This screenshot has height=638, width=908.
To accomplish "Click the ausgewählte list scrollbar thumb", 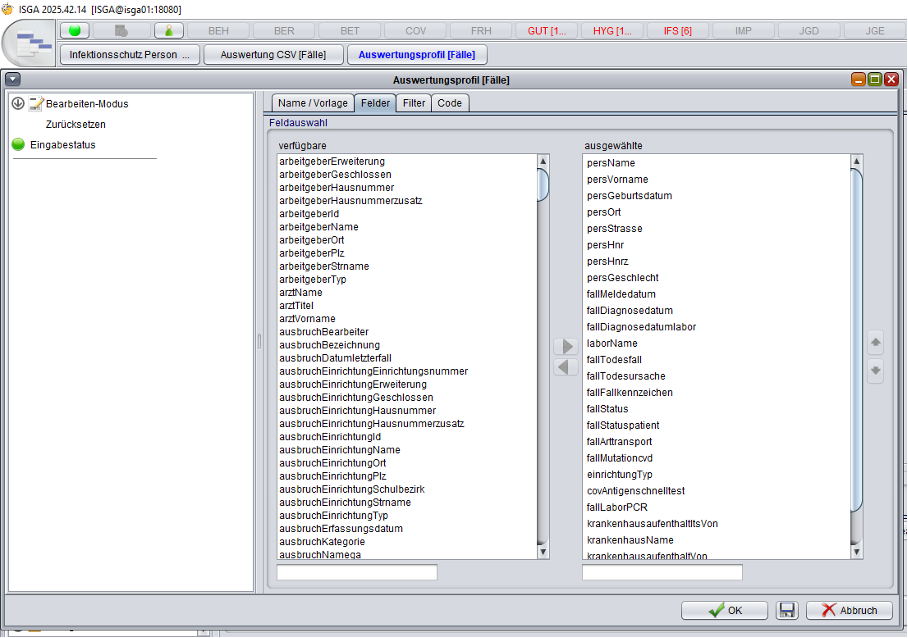I will [x=856, y=340].
